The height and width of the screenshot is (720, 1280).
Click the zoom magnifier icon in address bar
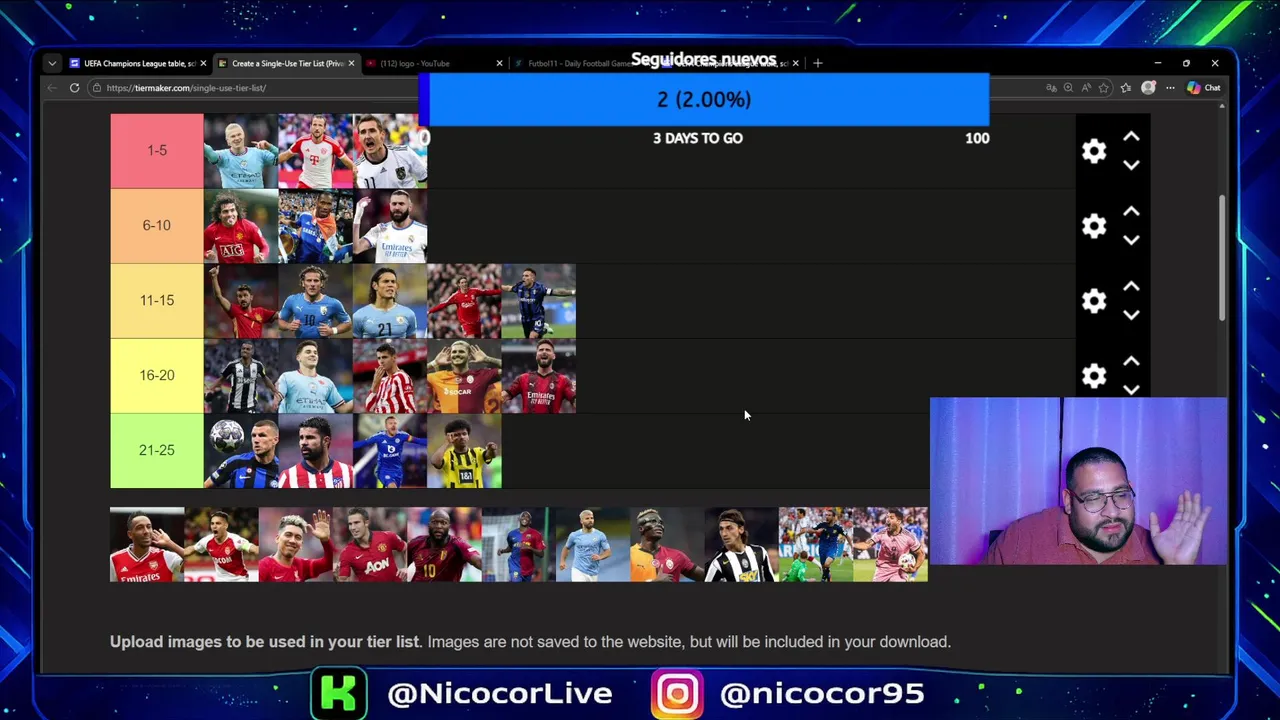pyautogui.click(x=1068, y=88)
